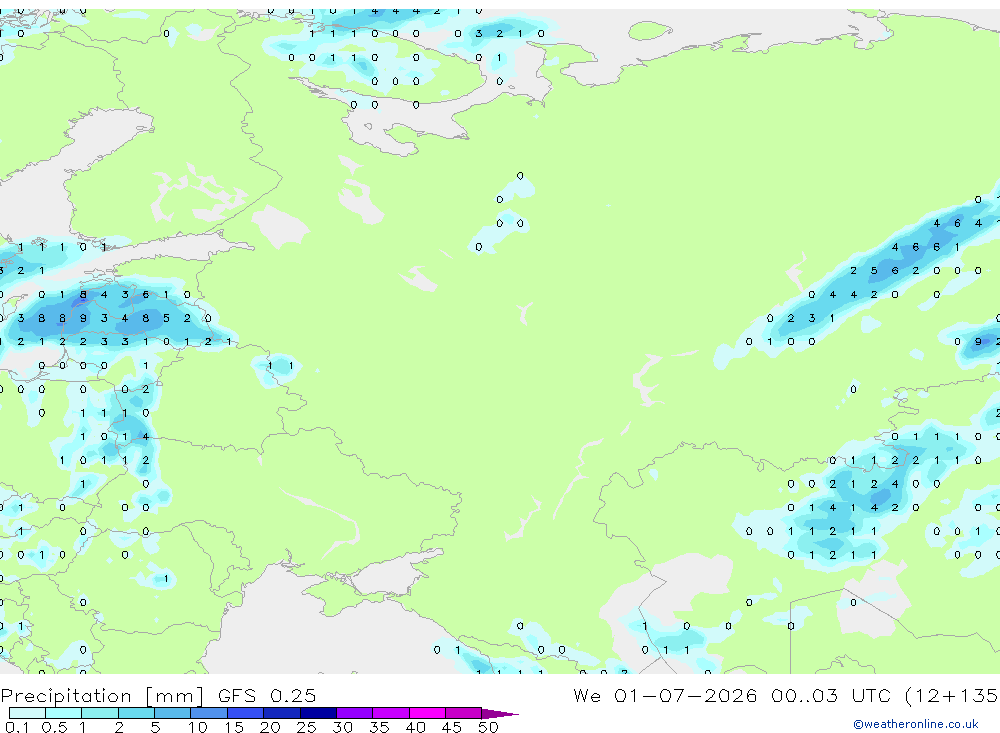
Task: Click the 'Precipitation [mm]' title text
Action: (102, 696)
